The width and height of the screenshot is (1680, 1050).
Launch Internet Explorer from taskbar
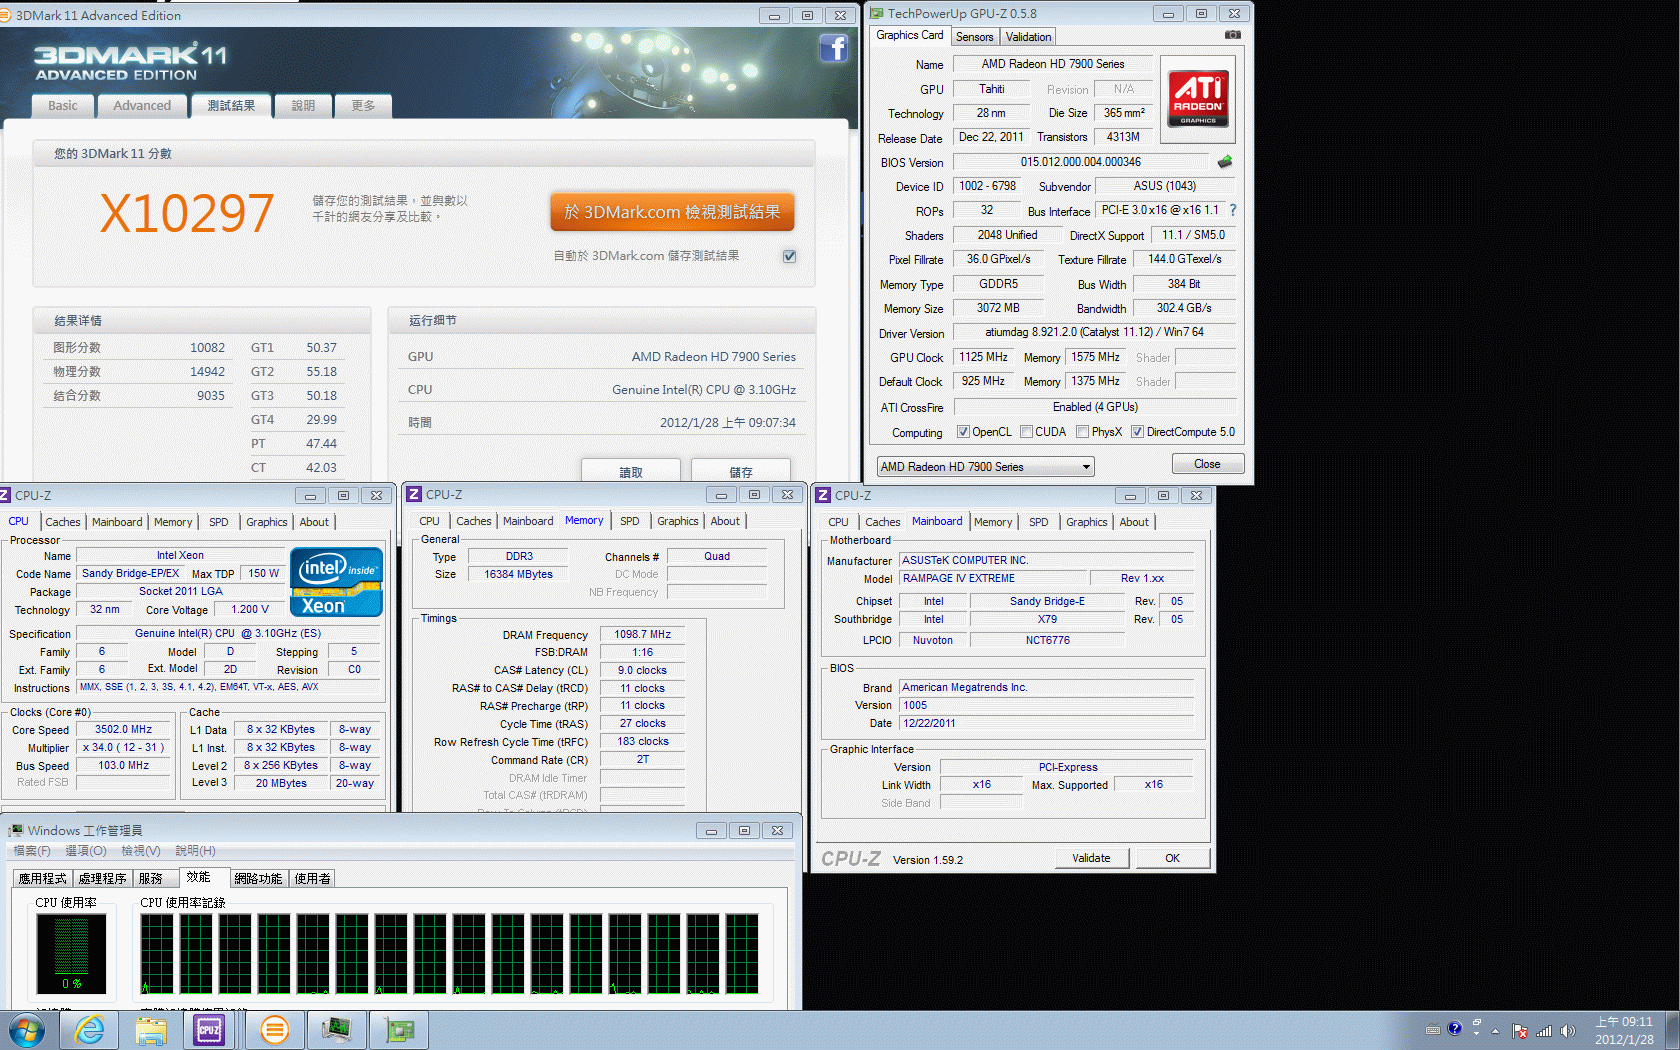pos(90,1030)
